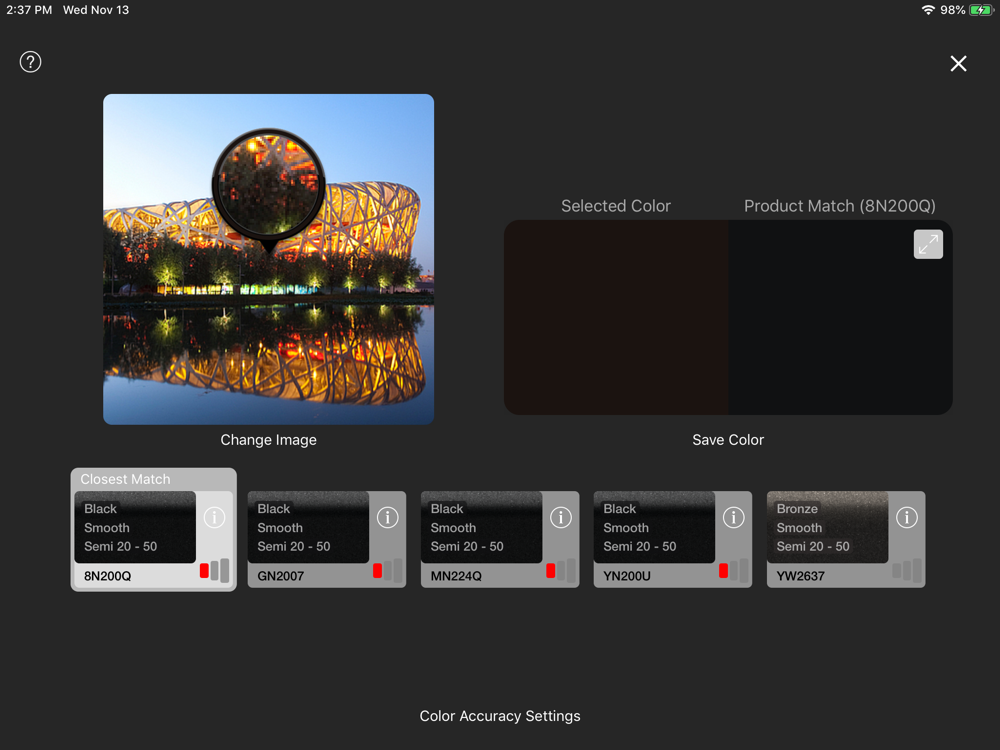Tap the Wi-Fi icon in status bar

pos(928,10)
